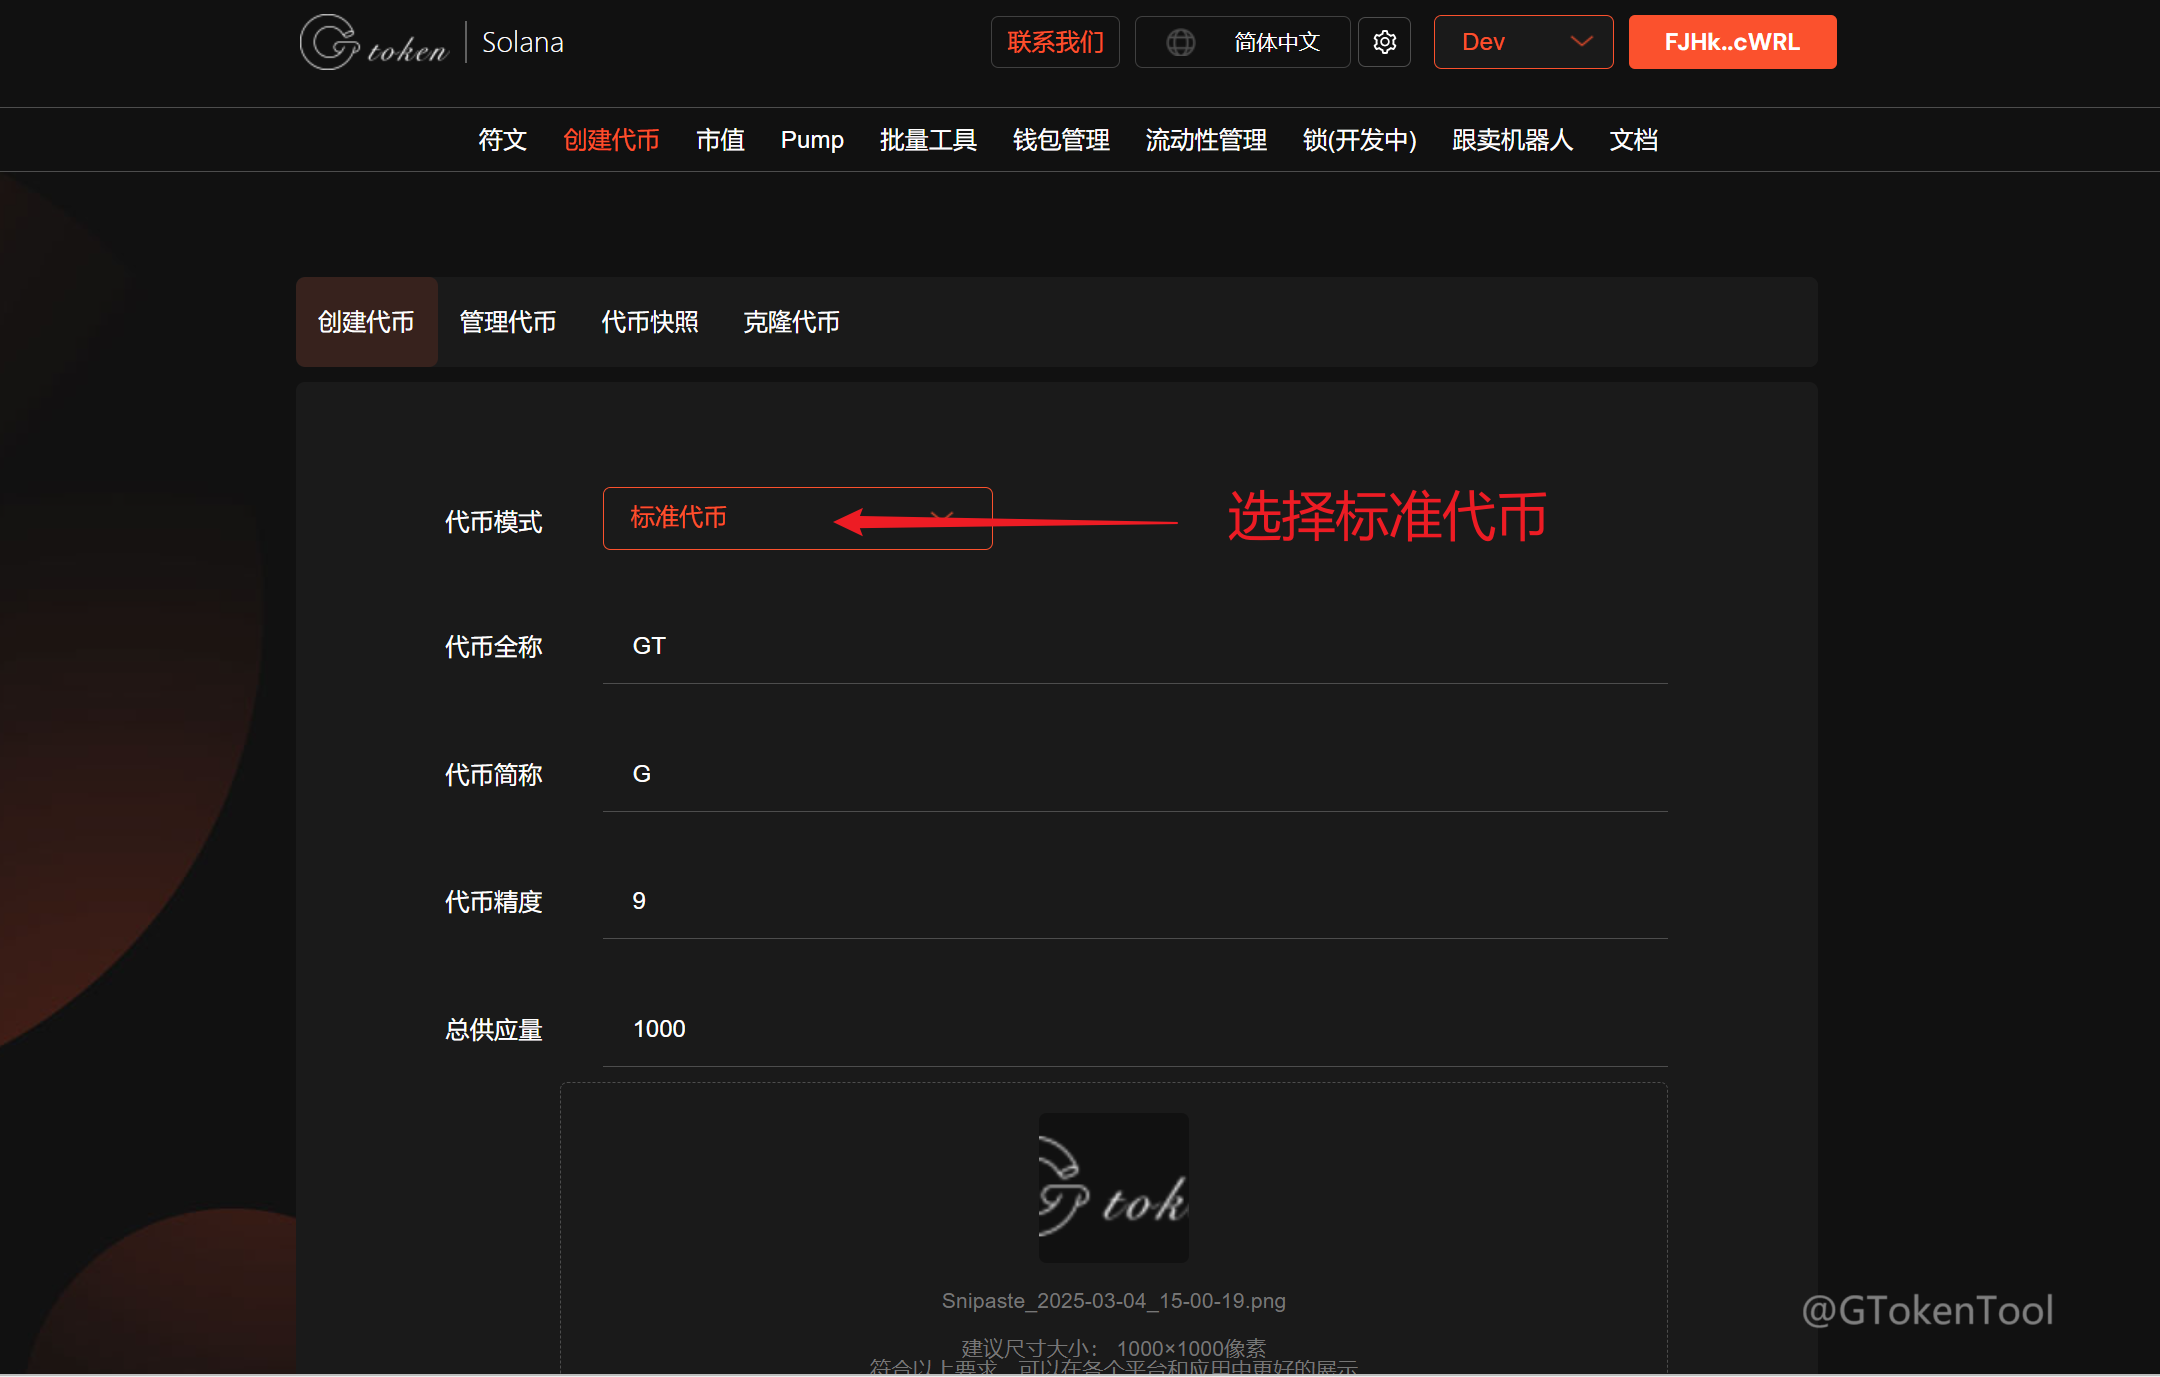Expand the Dev network dropdown
The image size is (2160, 1377).
[1522, 42]
